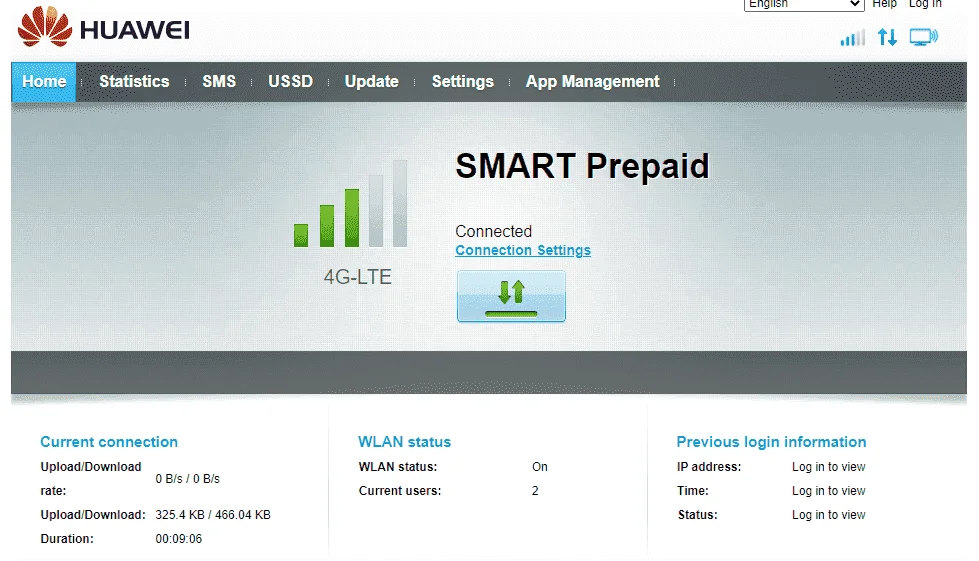Toggle the mobile data connect button

coord(511,296)
